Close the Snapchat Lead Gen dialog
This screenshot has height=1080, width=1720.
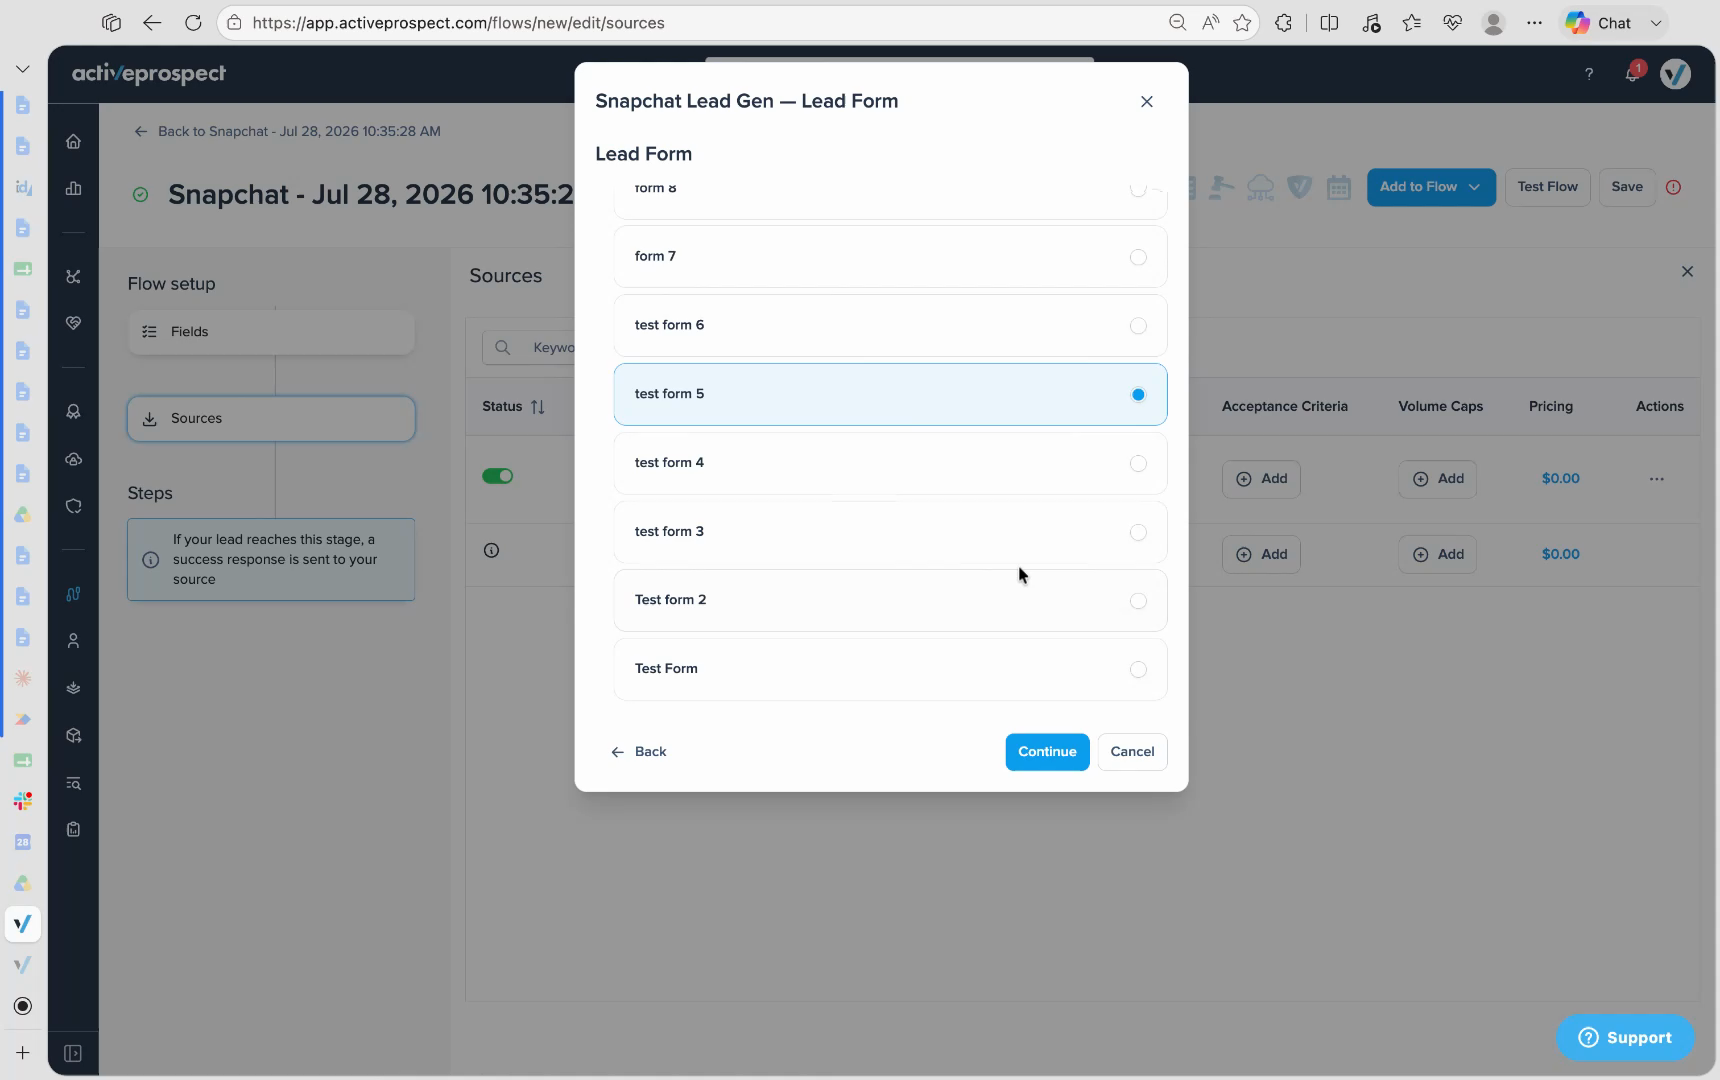pos(1147,102)
